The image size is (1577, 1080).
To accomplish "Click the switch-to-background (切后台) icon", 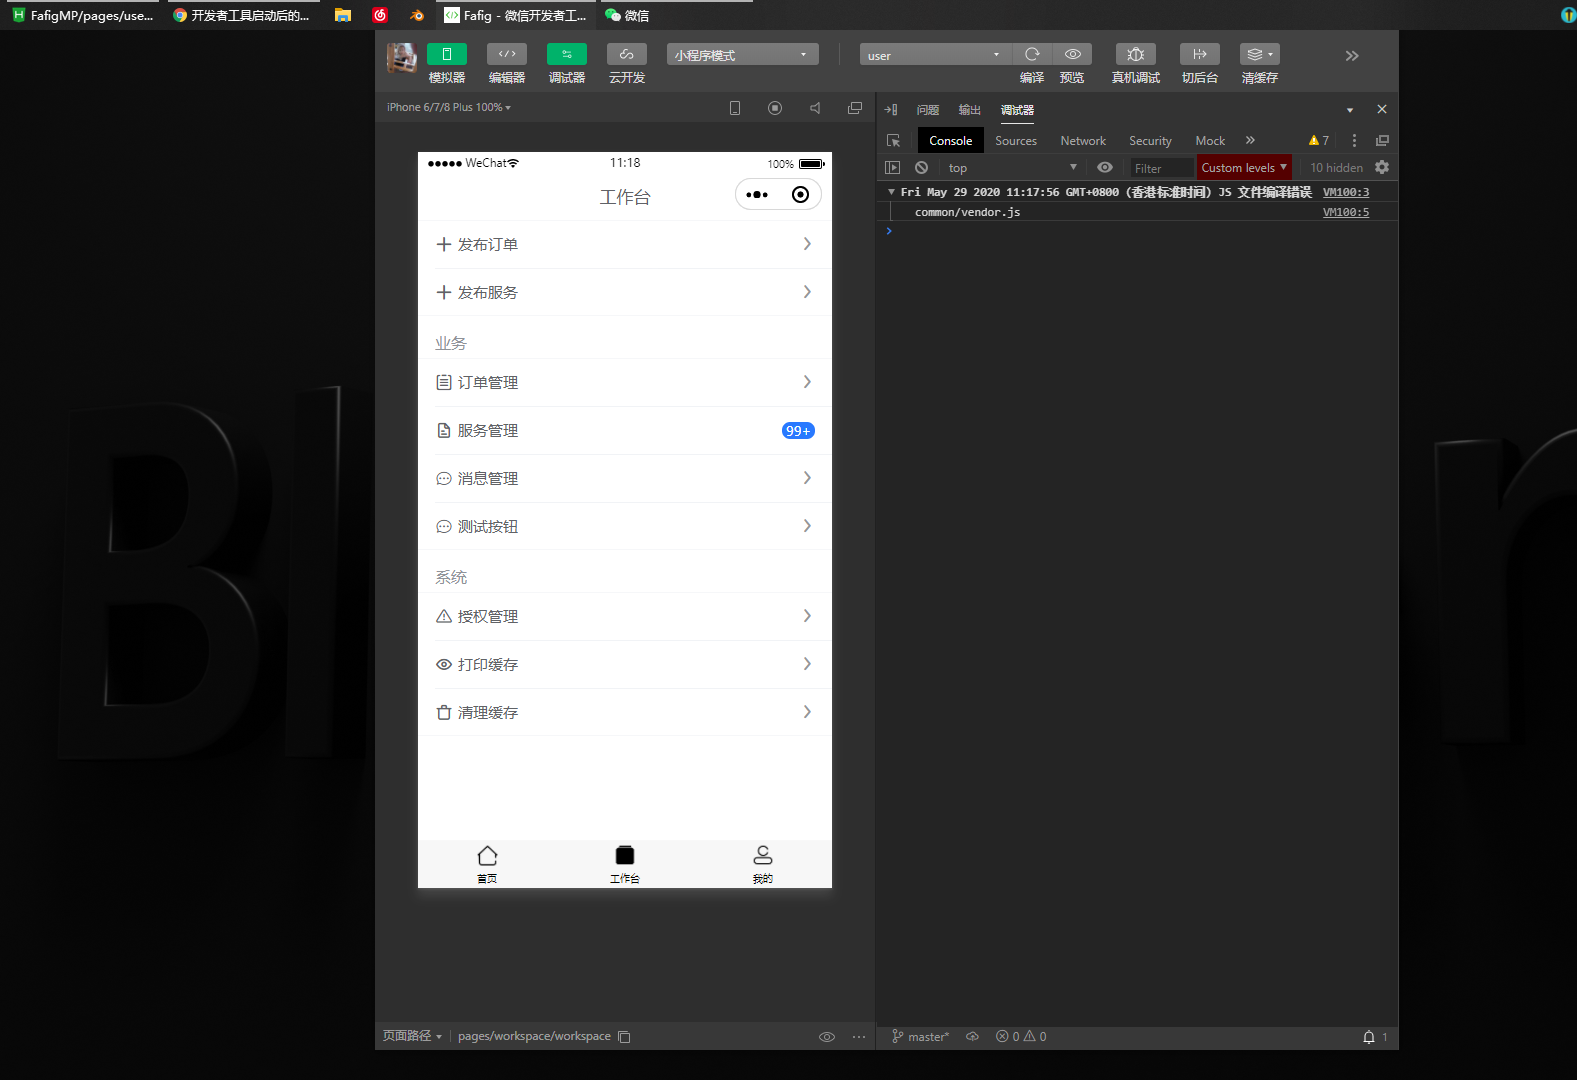I will coord(1200,54).
